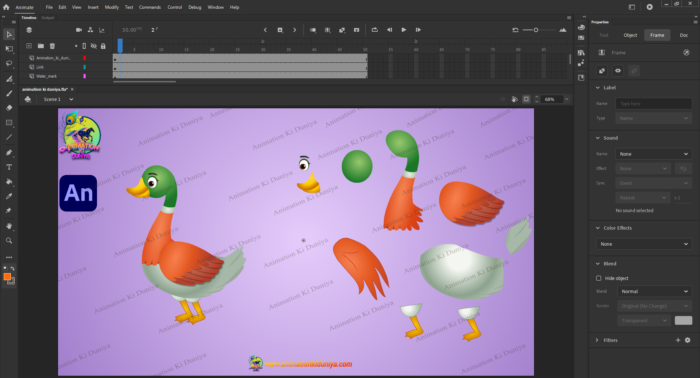
Task: Open the File menu
Action: [49, 7]
